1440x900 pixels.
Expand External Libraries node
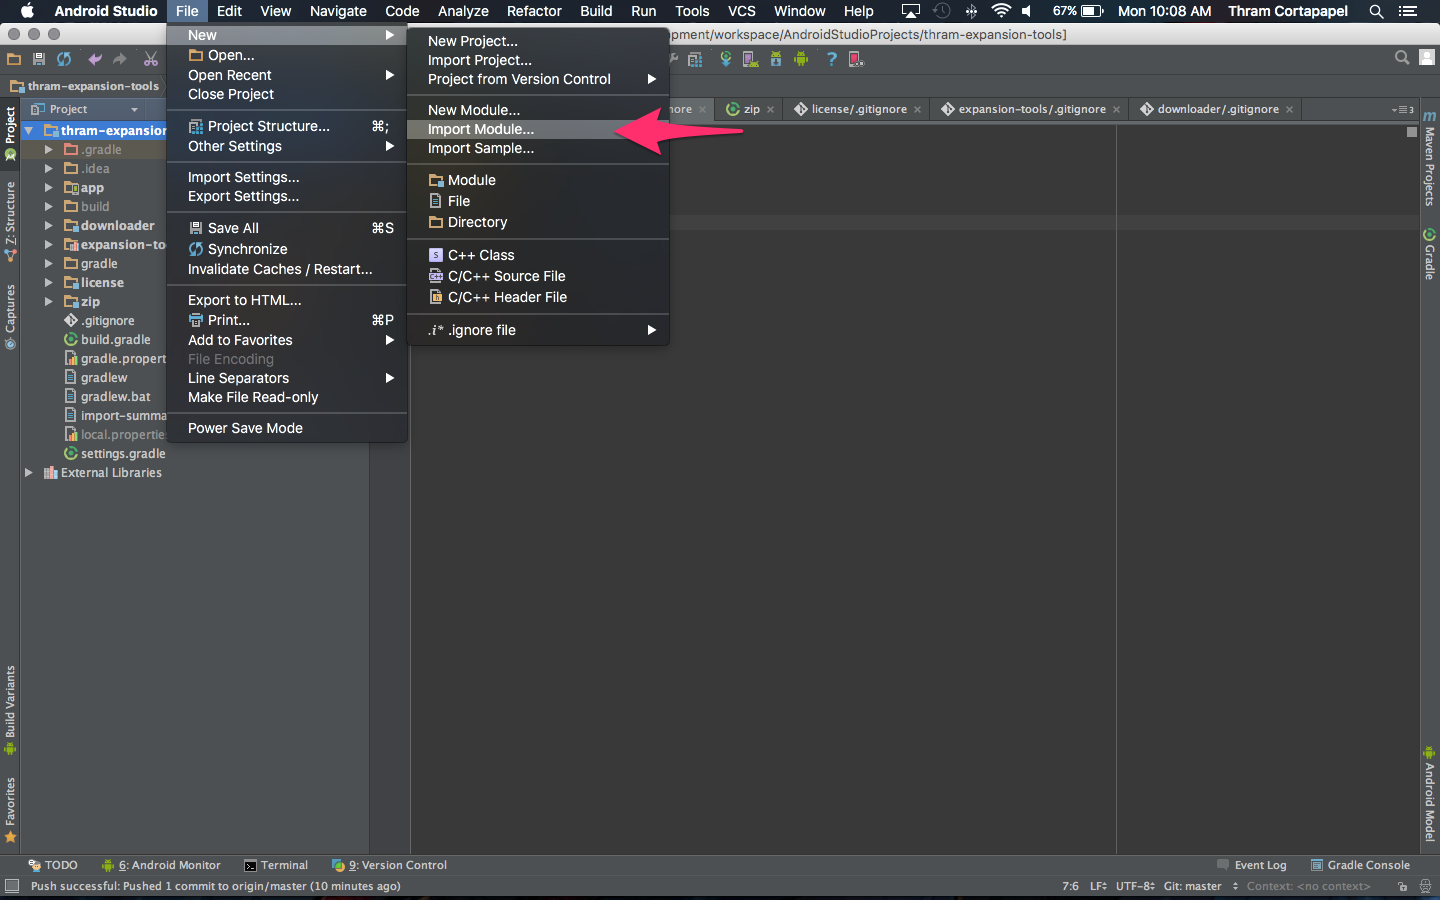pyautogui.click(x=29, y=472)
